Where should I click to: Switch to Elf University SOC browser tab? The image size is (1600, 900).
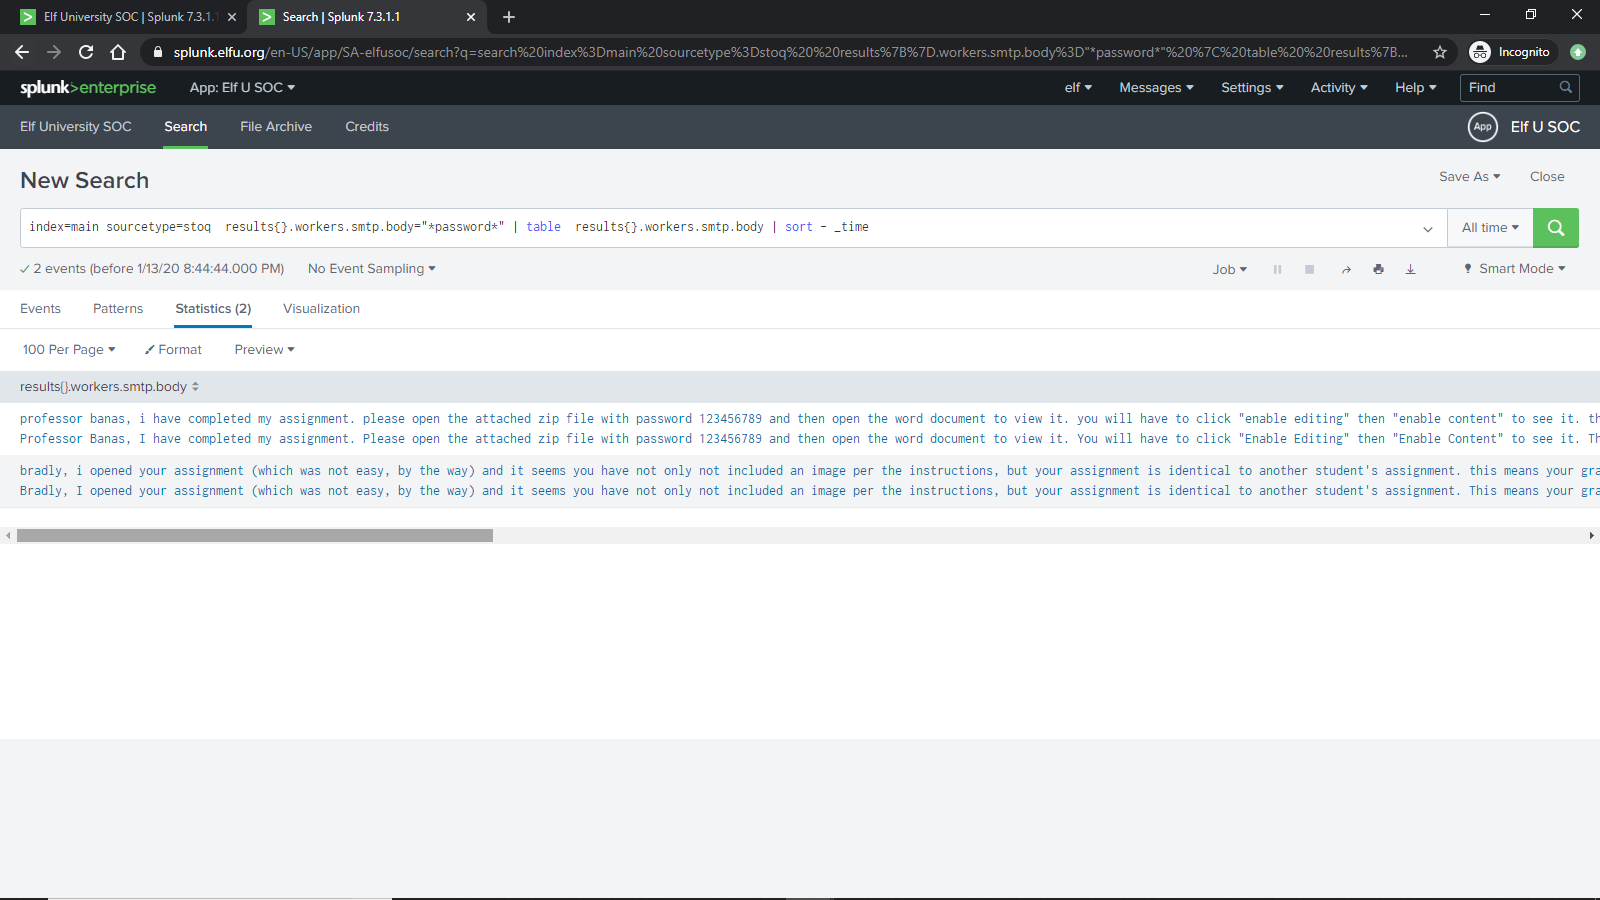coord(128,17)
